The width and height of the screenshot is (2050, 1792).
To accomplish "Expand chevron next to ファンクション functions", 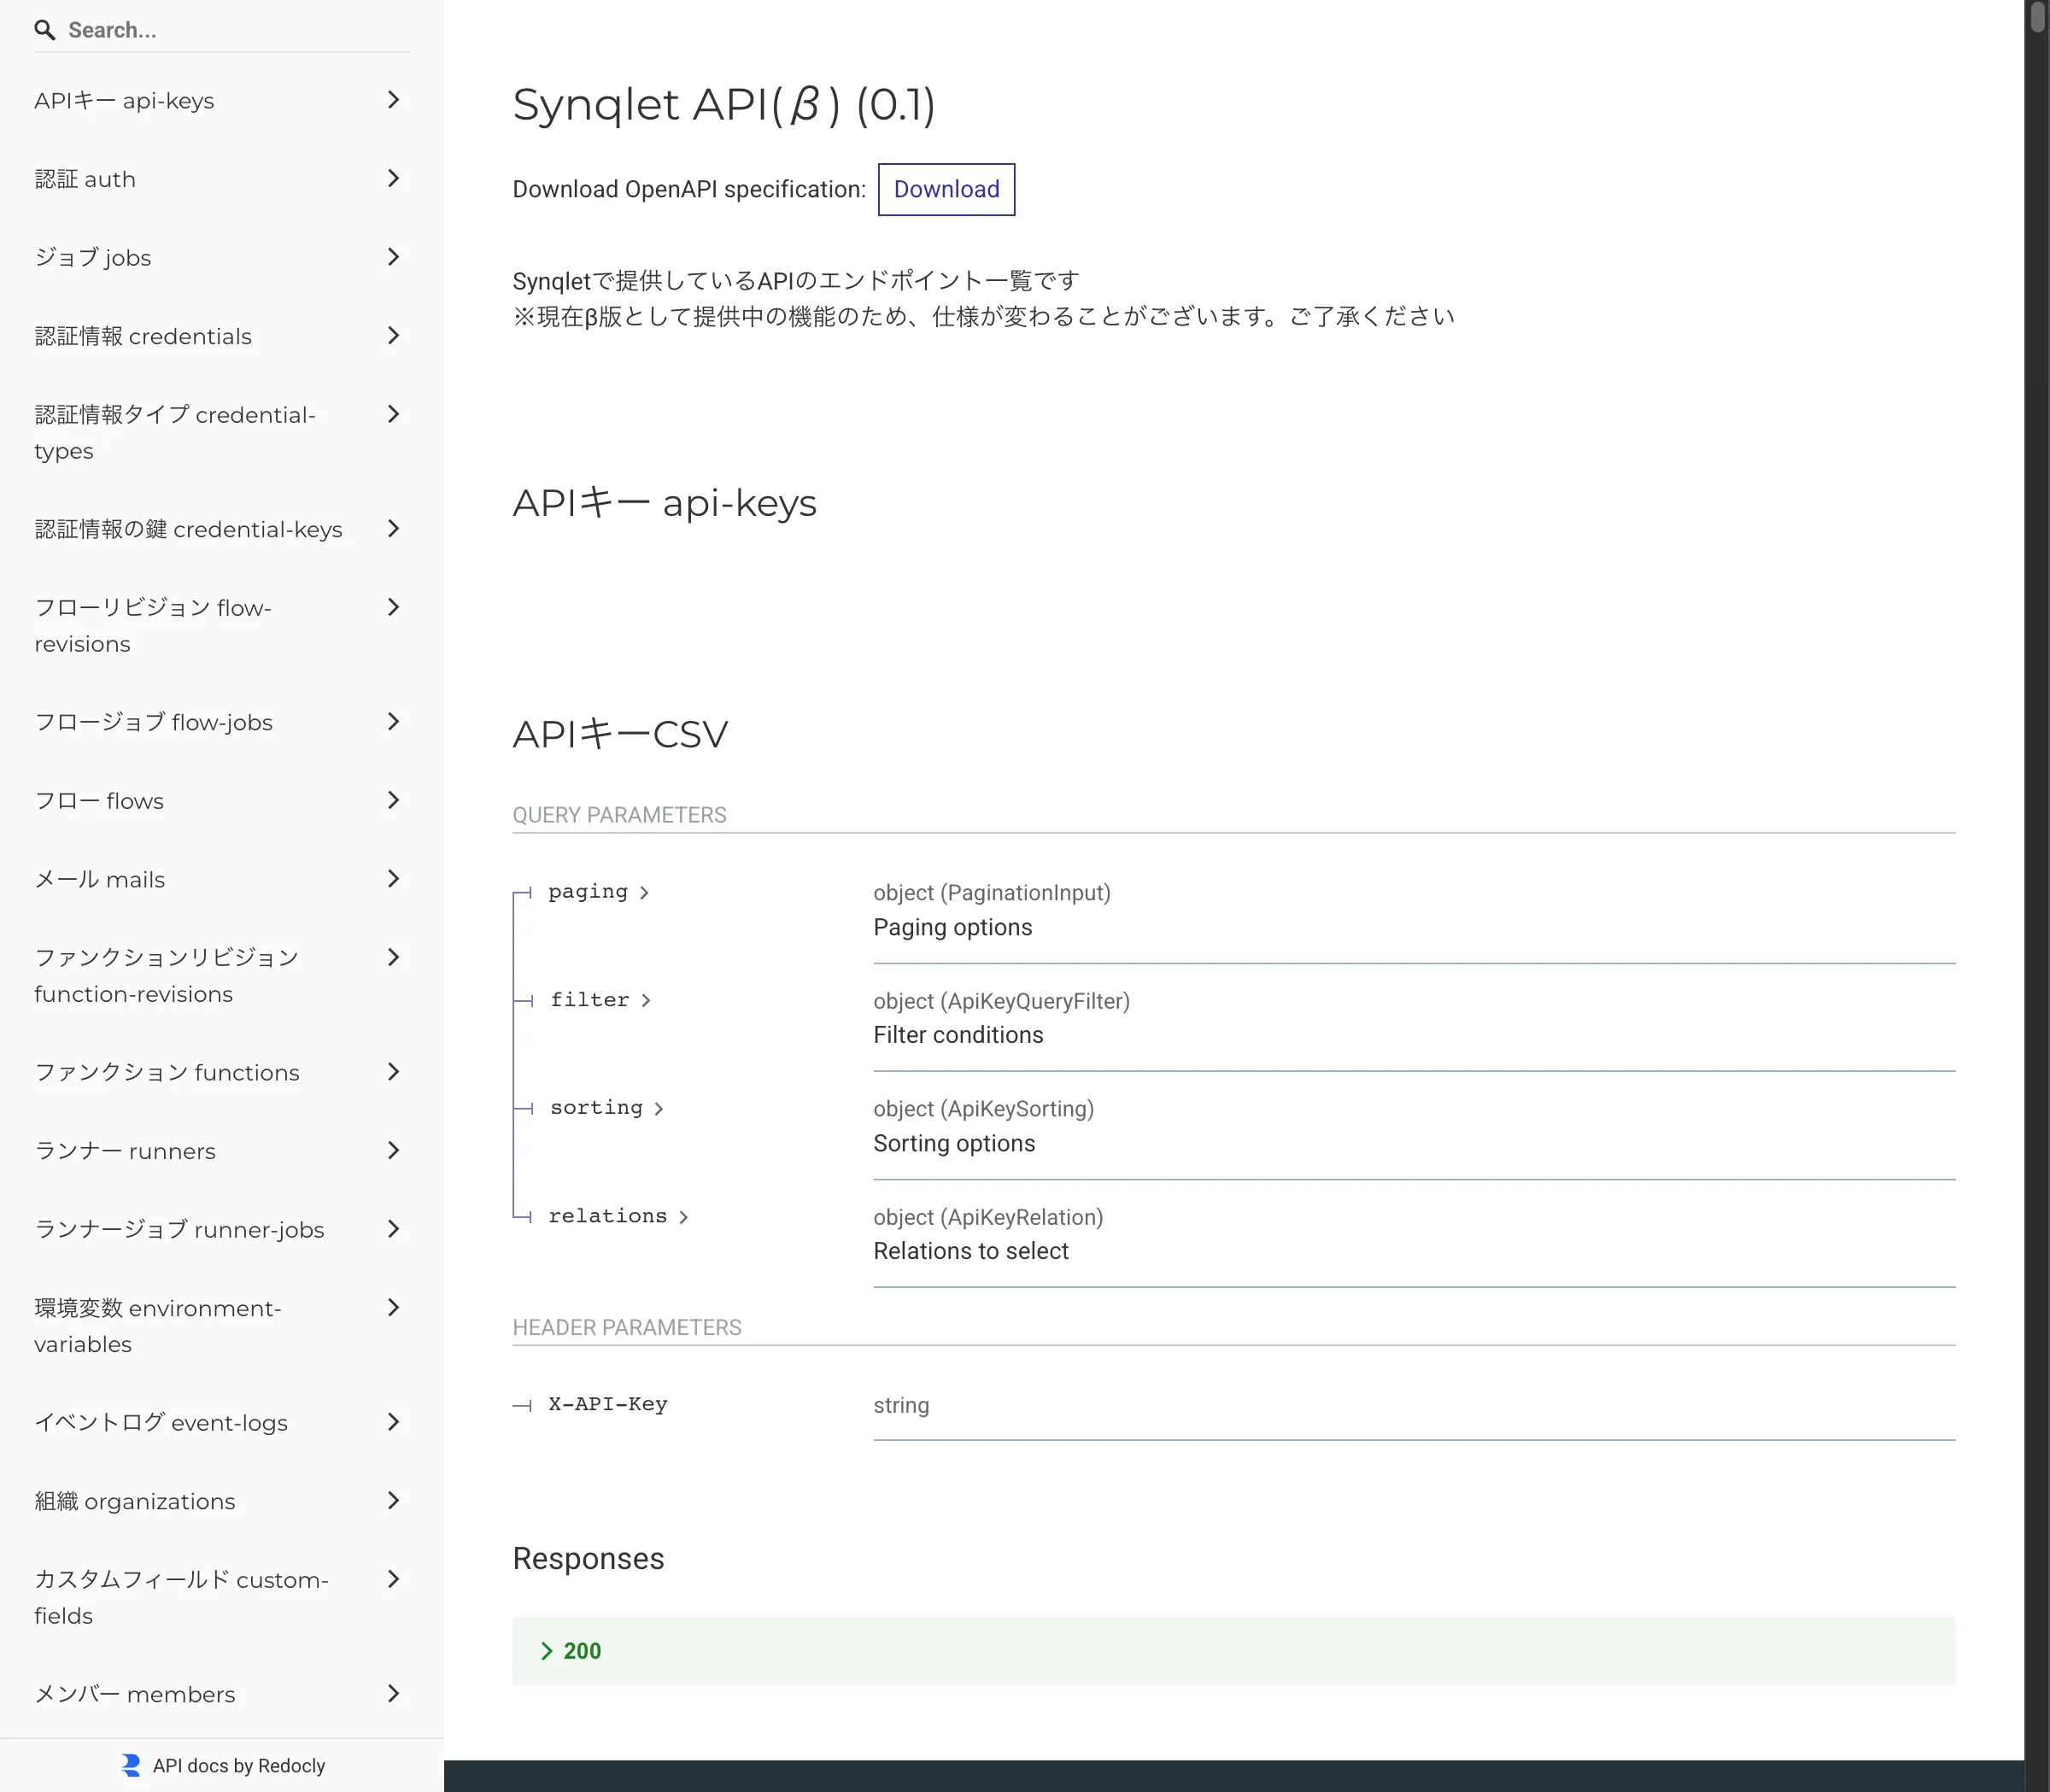I will click(393, 1072).
